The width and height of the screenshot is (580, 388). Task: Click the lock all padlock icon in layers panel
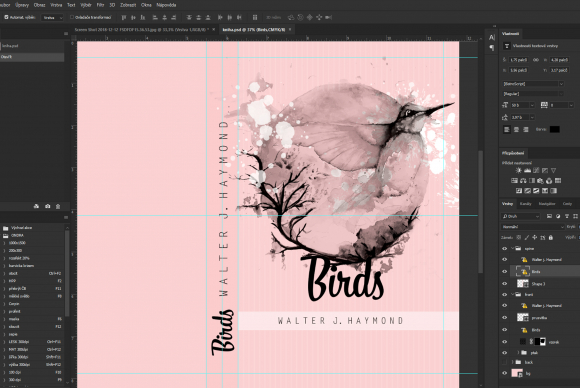coord(551,237)
